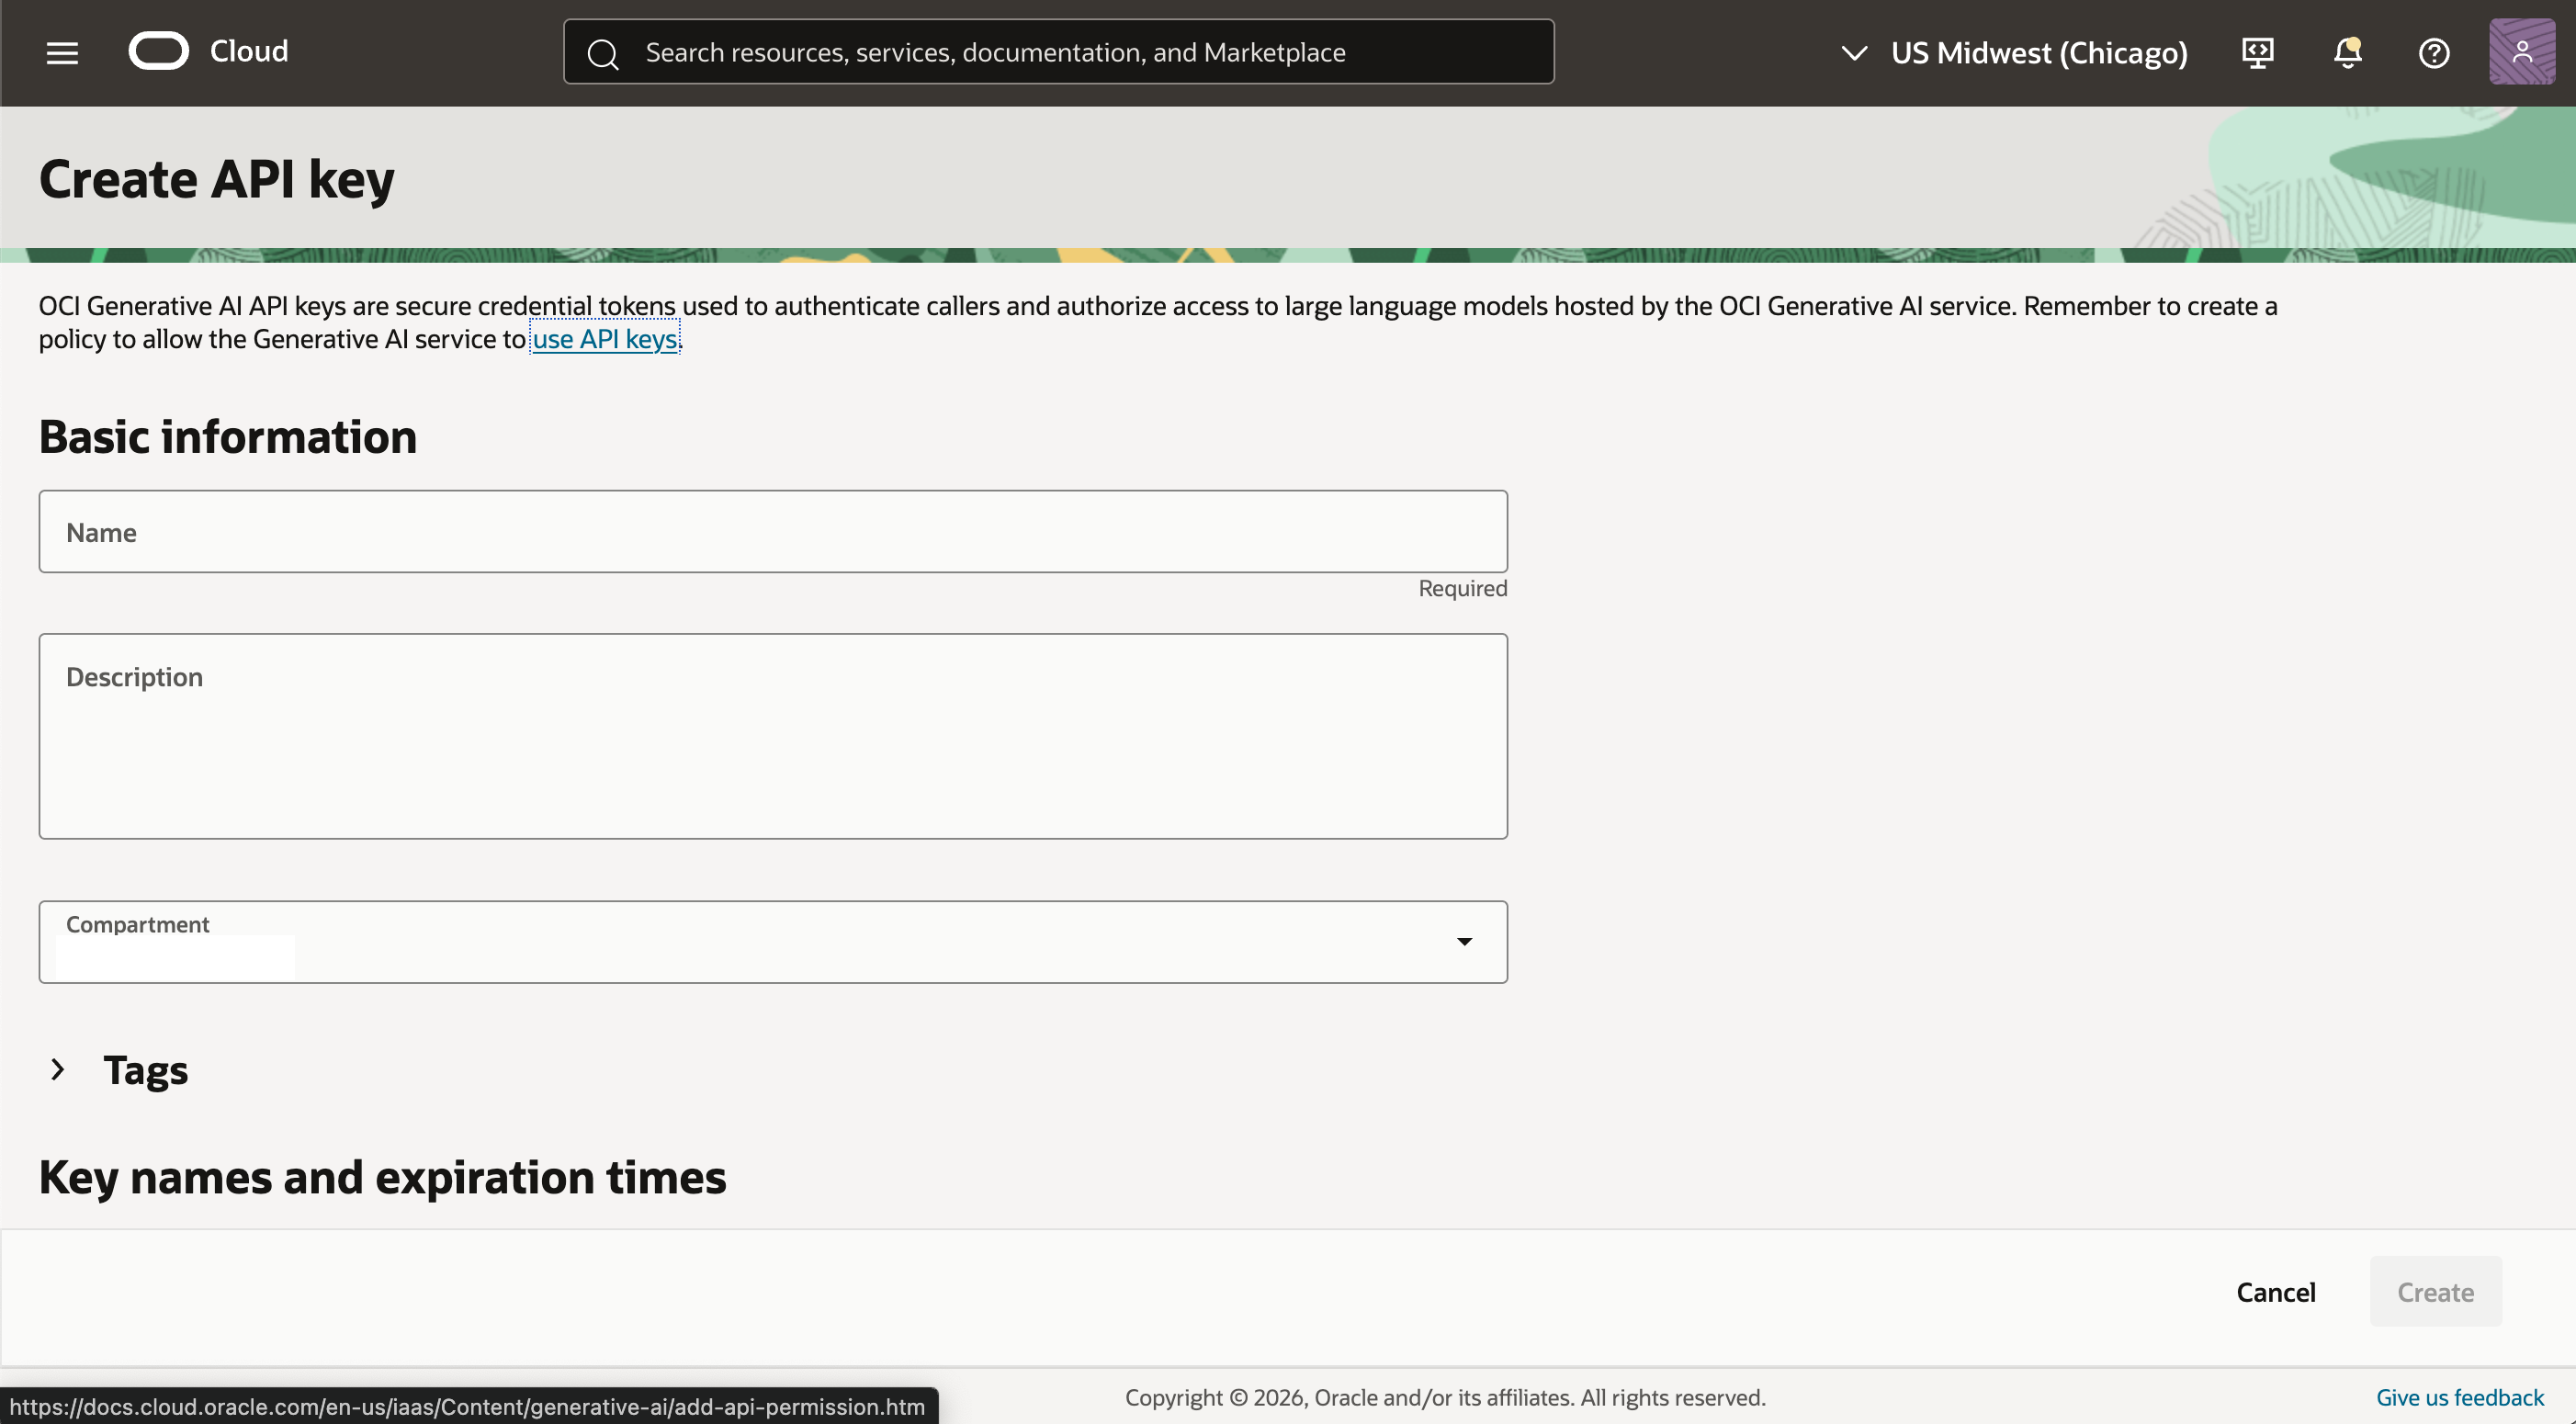Open the Help question mark icon

pos(2434,52)
